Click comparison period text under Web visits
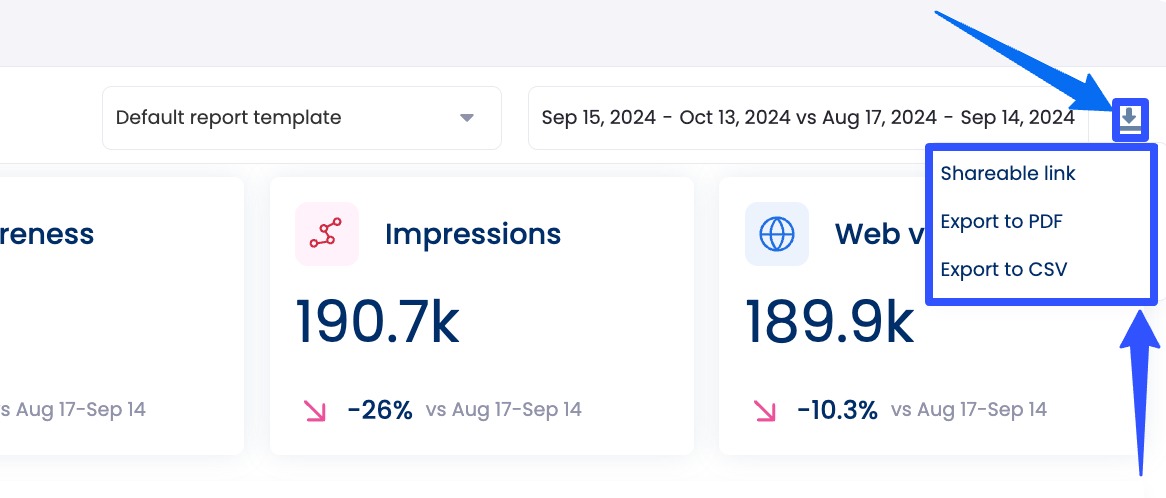Image resolution: width=1166 pixels, height=498 pixels. pos(969,409)
